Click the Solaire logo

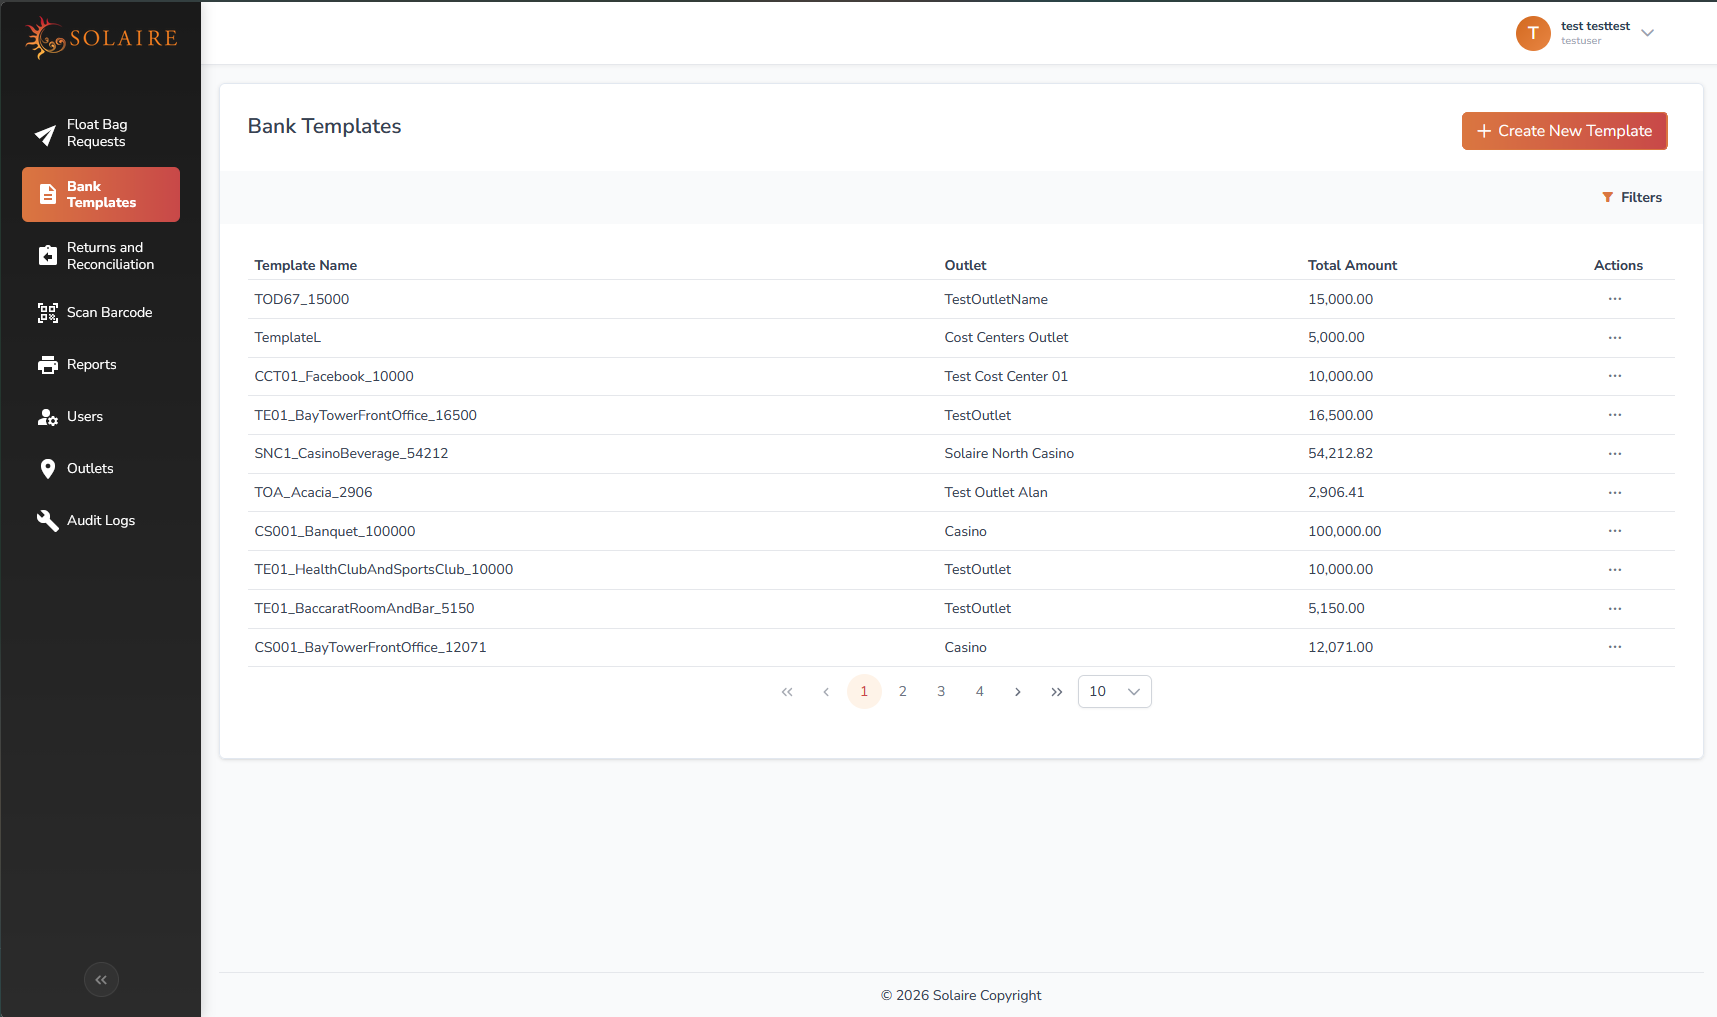[x=101, y=38]
